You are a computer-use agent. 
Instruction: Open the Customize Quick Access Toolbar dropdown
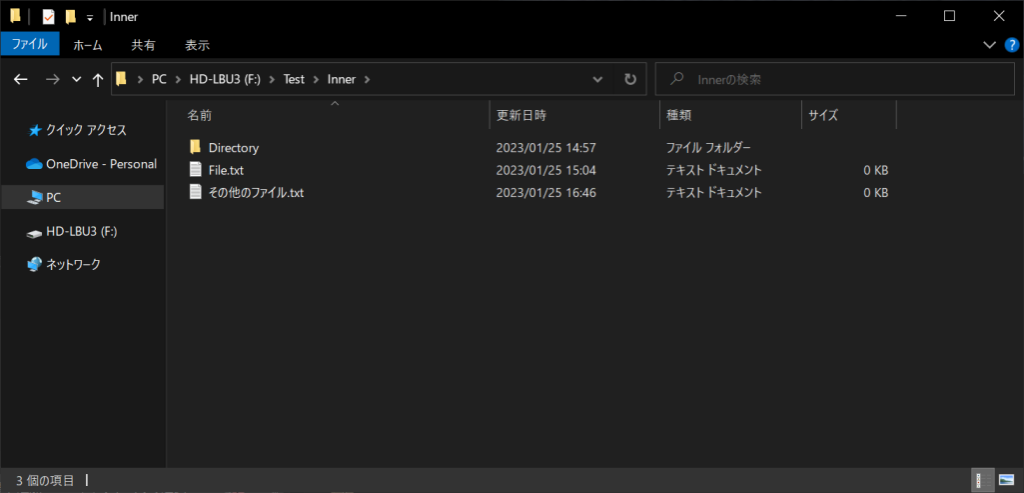click(x=90, y=18)
